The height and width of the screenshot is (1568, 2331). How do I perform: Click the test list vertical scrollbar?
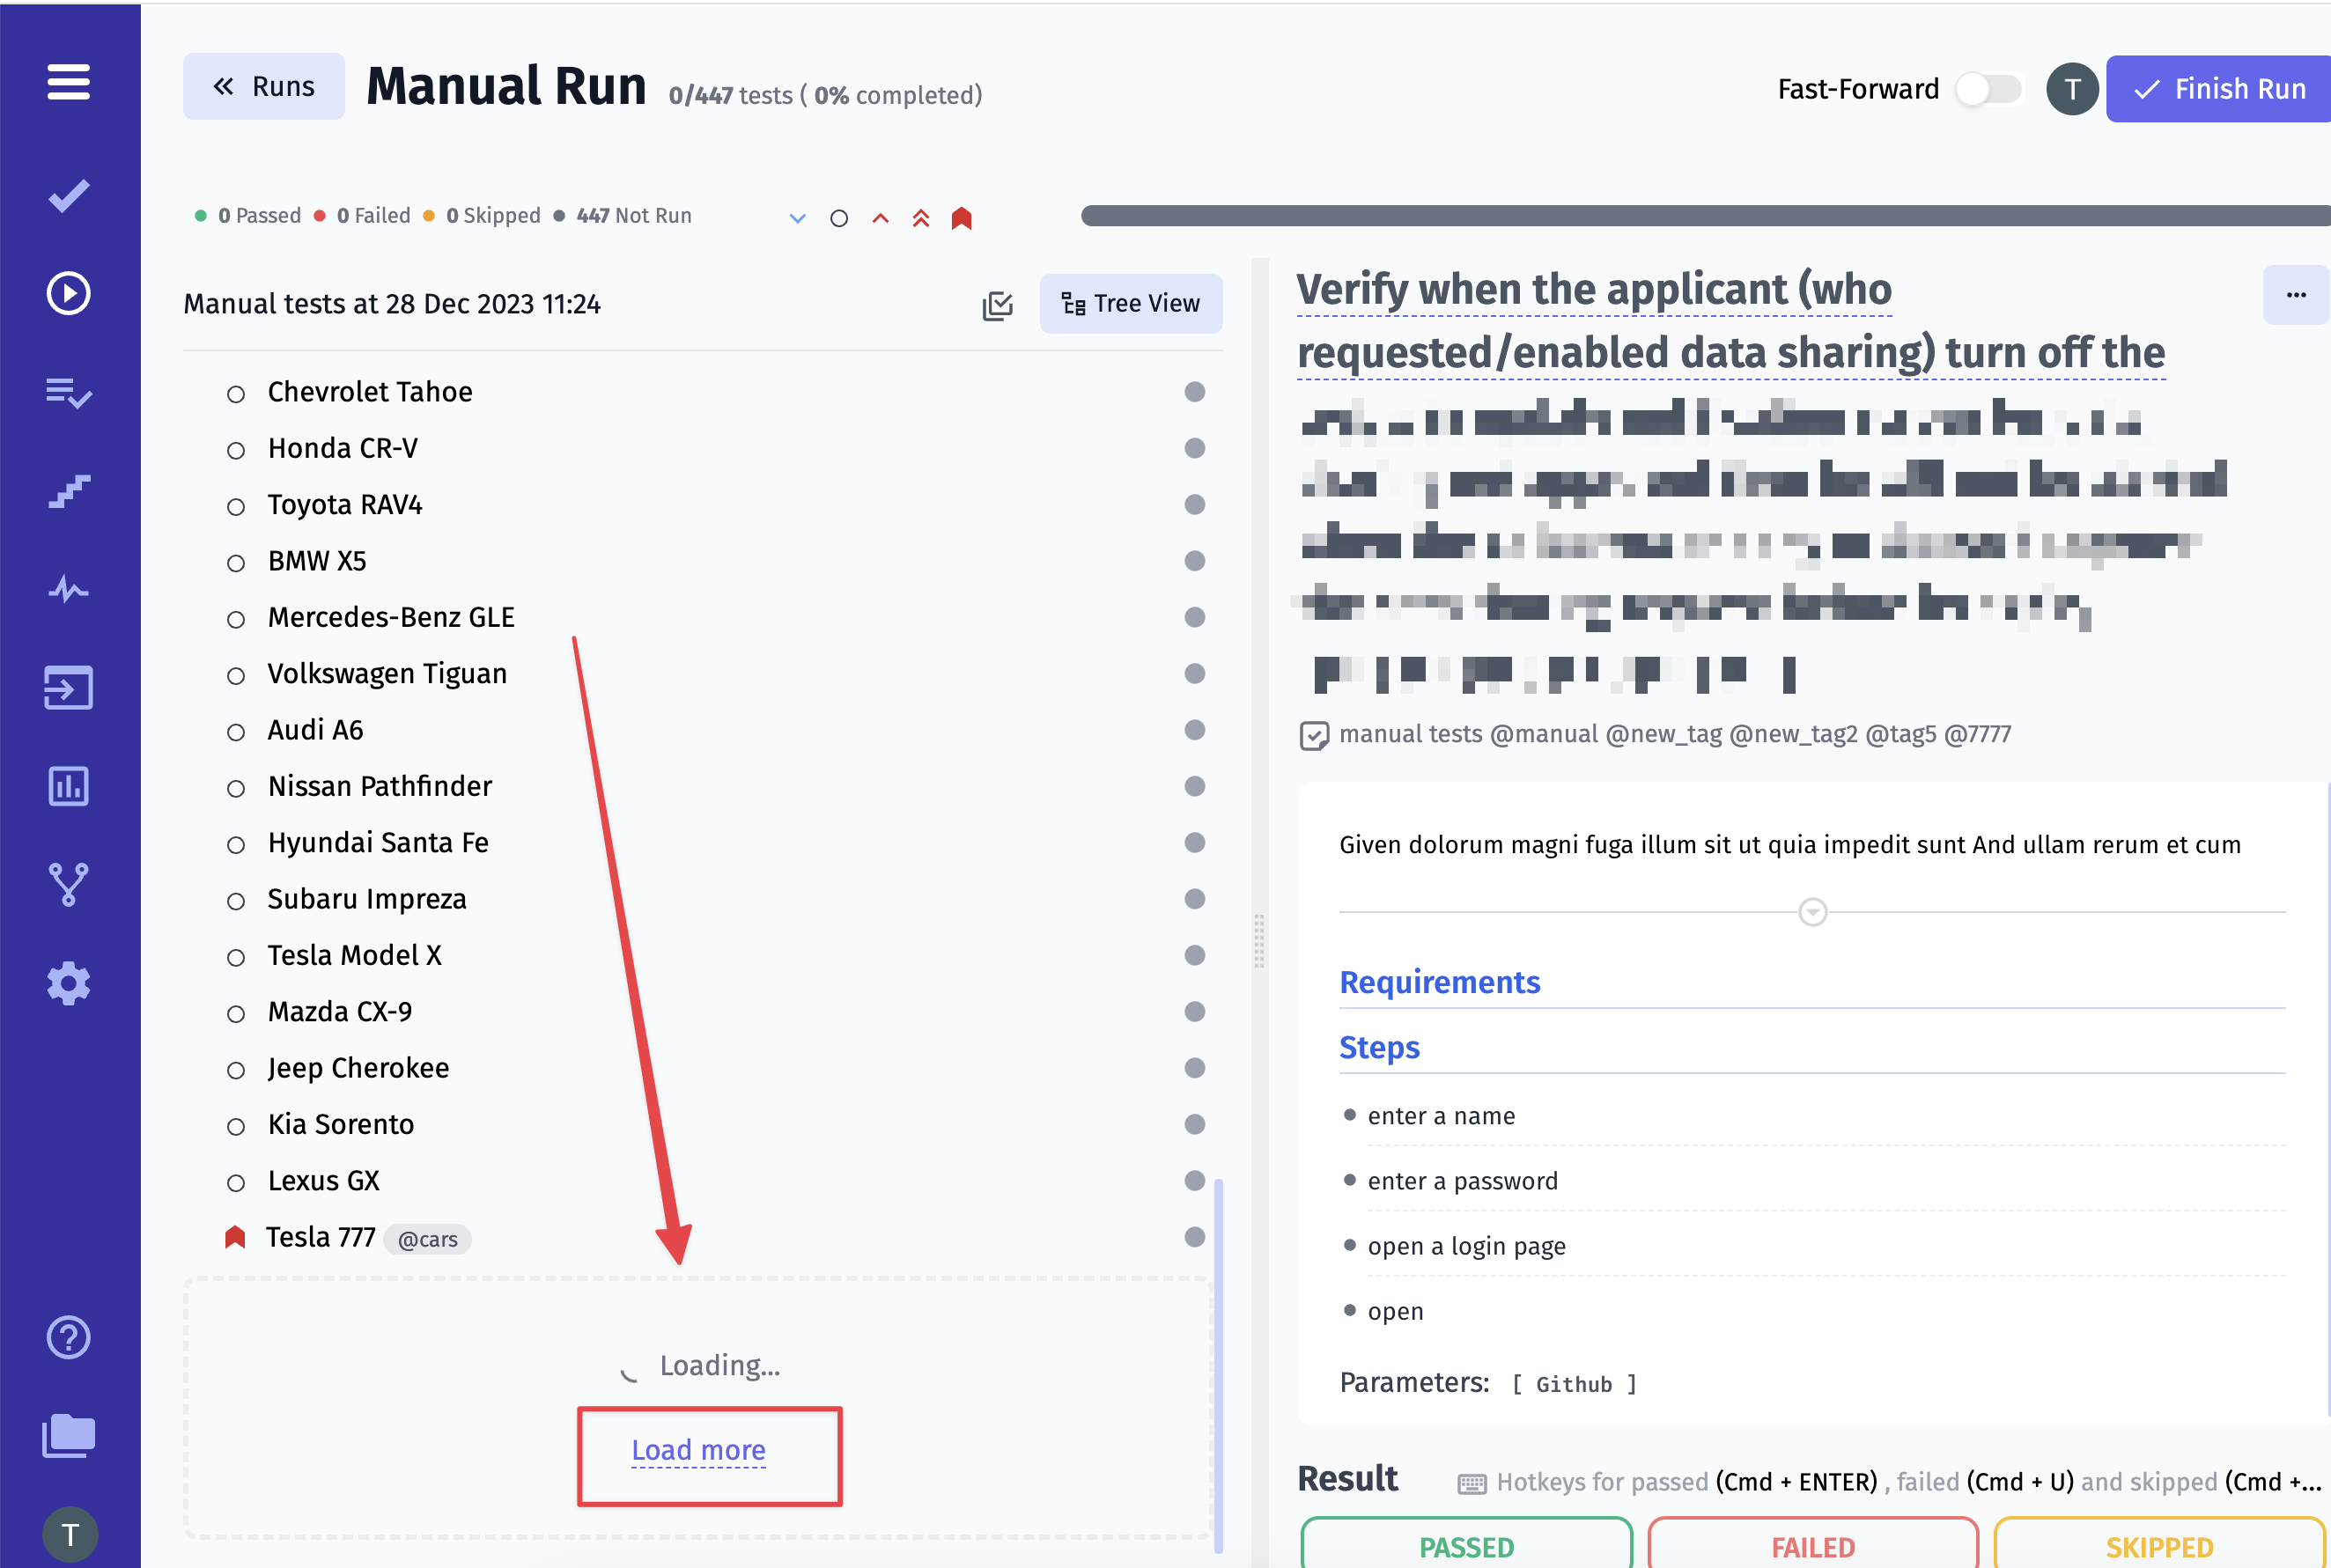pyautogui.click(x=1217, y=1365)
